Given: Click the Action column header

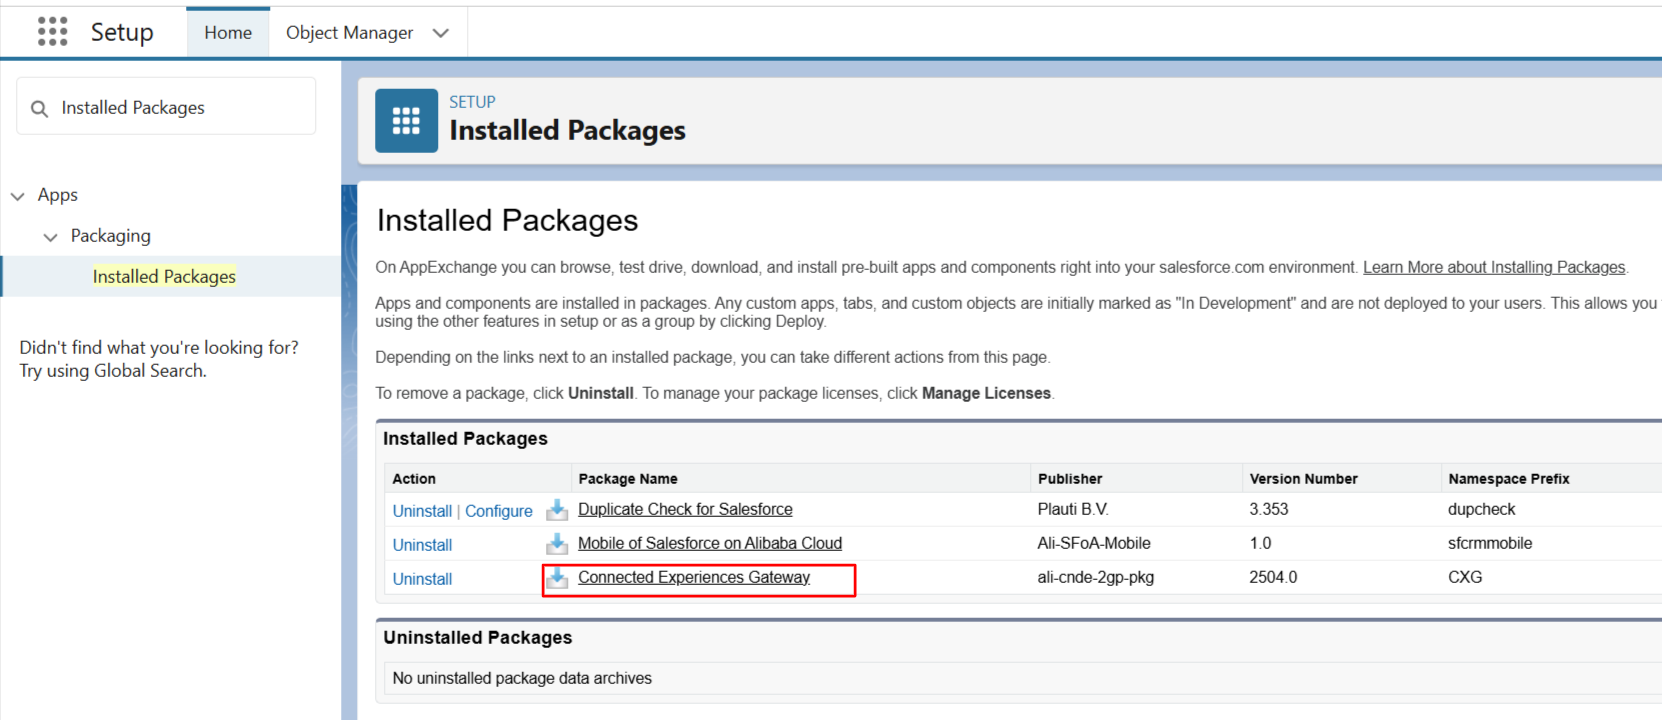Looking at the screenshot, I should 414,479.
